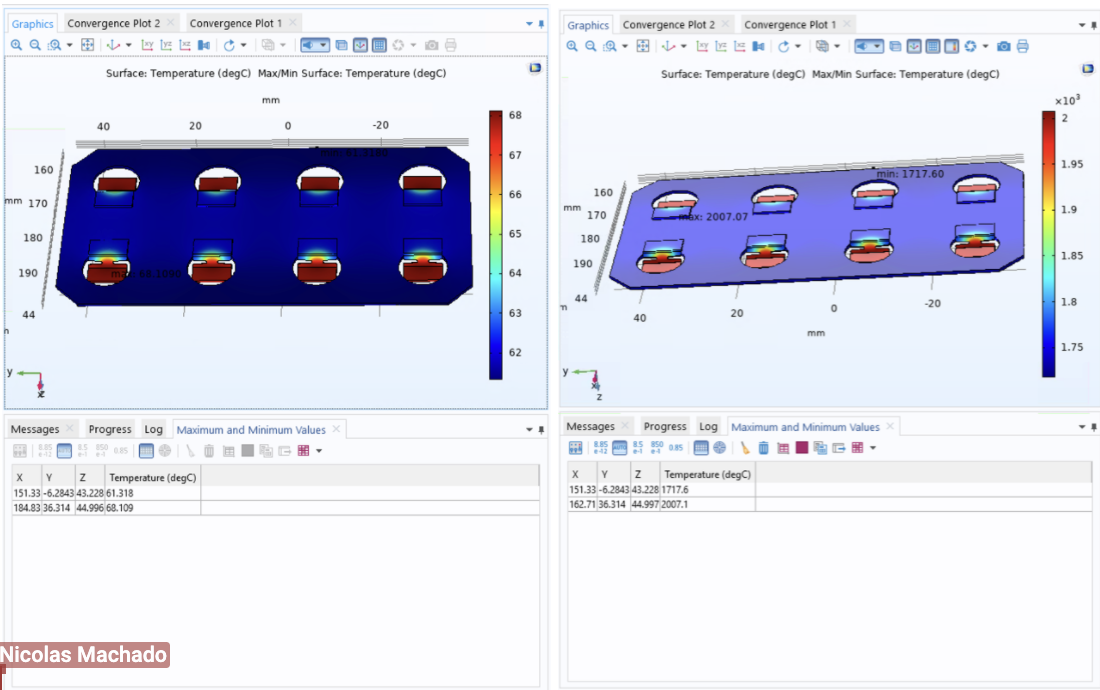This screenshot has height=690, width=1100.
Task: Set YZ view in the right Graphics window
Action: [x=721, y=46]
